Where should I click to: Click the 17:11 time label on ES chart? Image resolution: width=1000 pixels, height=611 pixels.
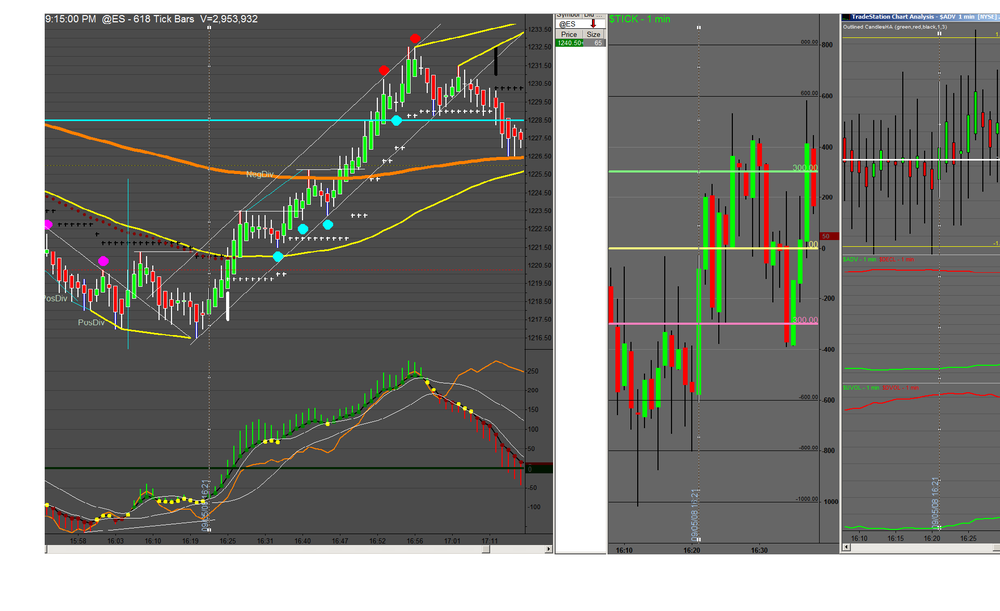(x=490, y=541)
